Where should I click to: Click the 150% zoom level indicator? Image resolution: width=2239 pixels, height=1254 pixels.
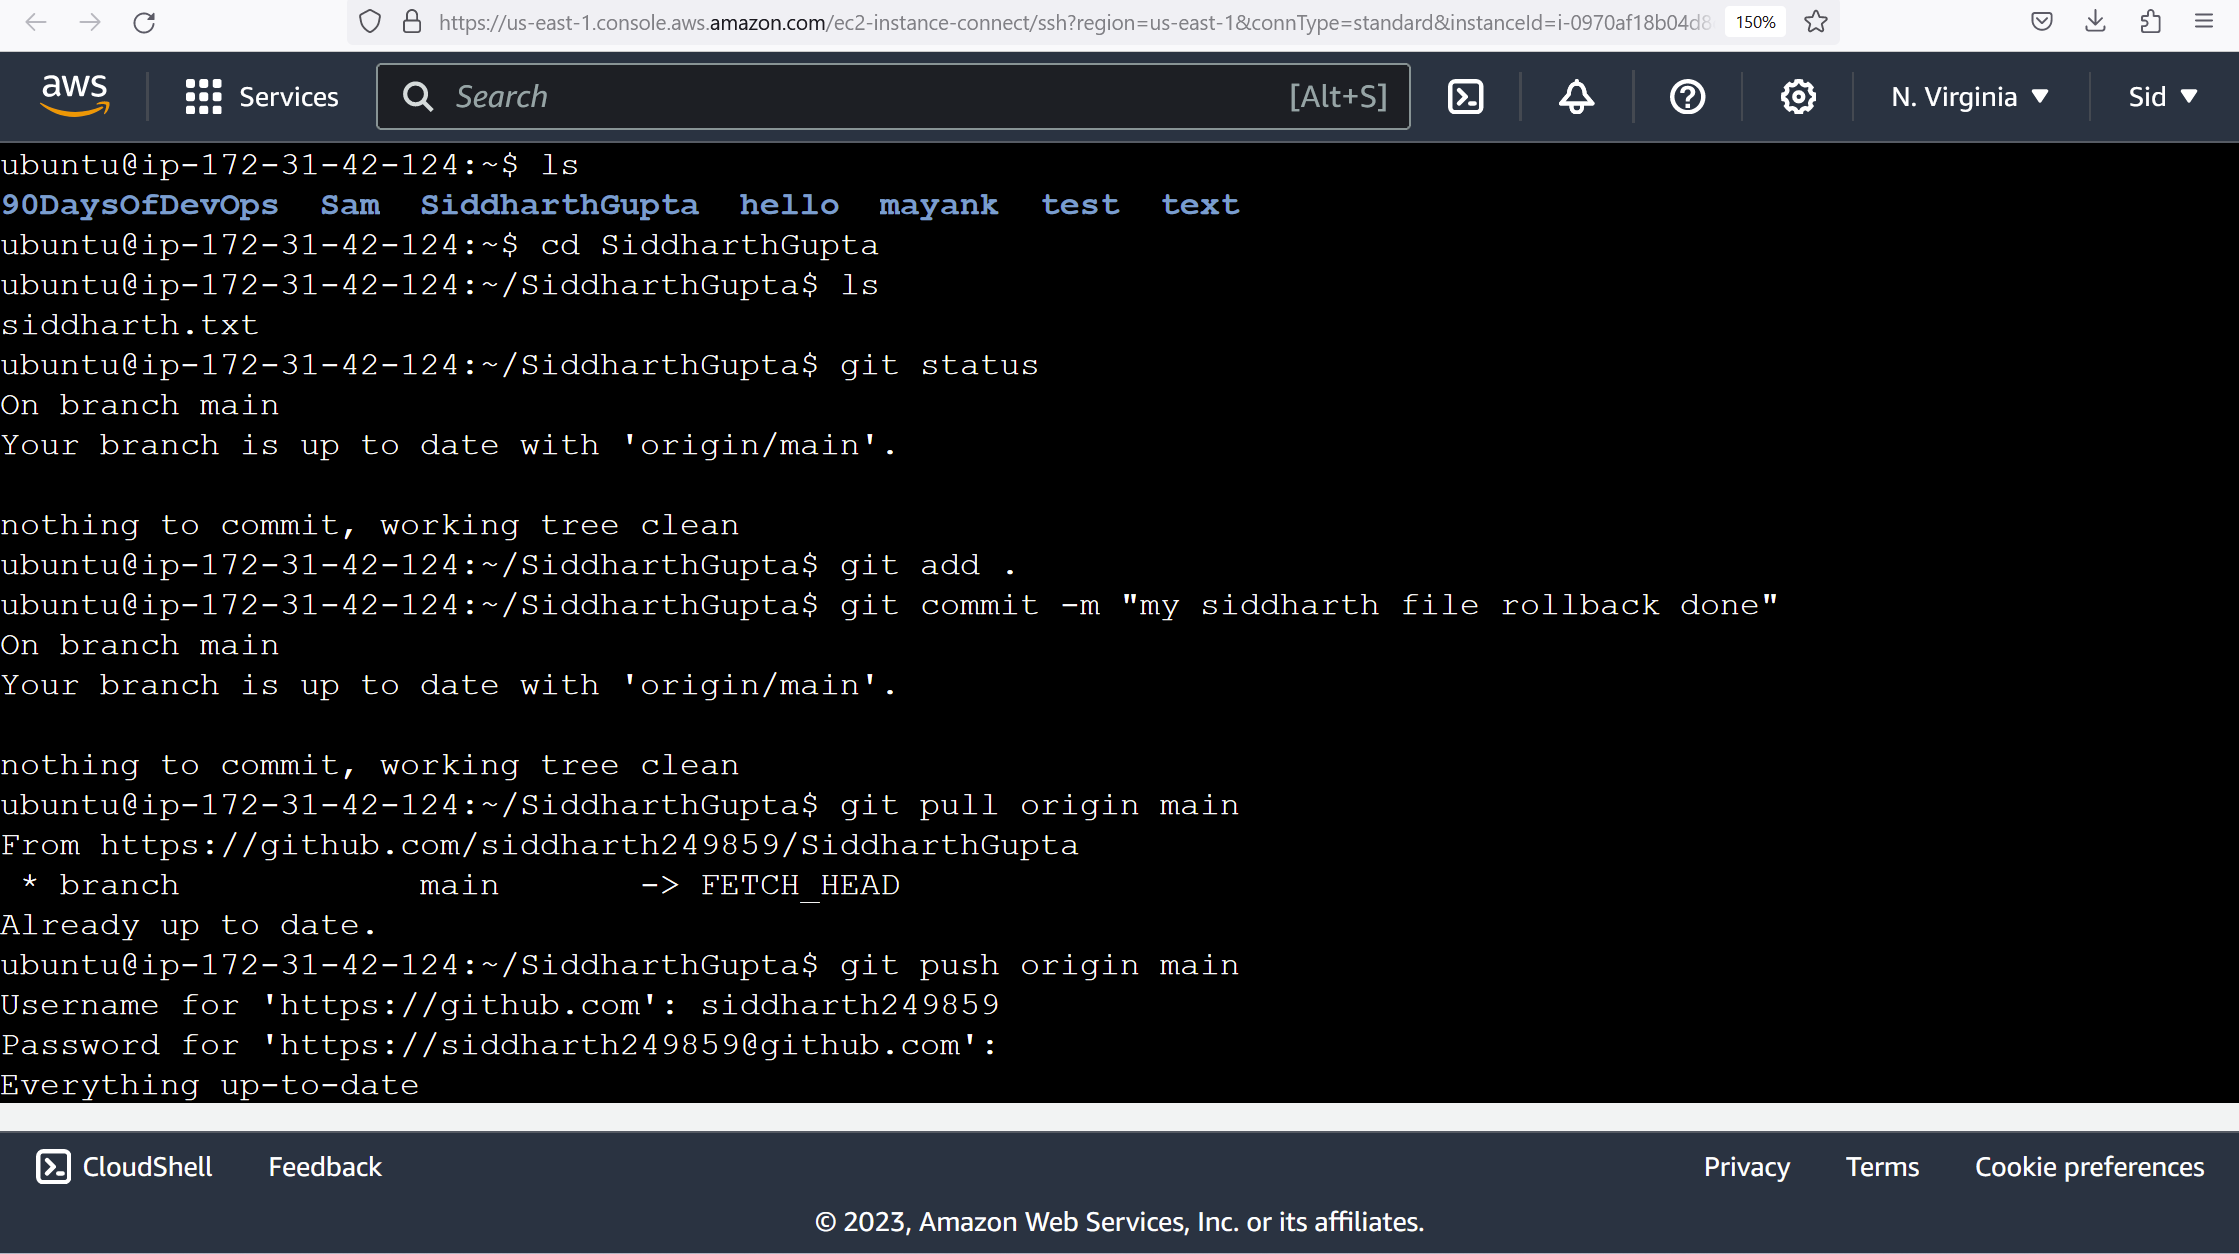1756,22
